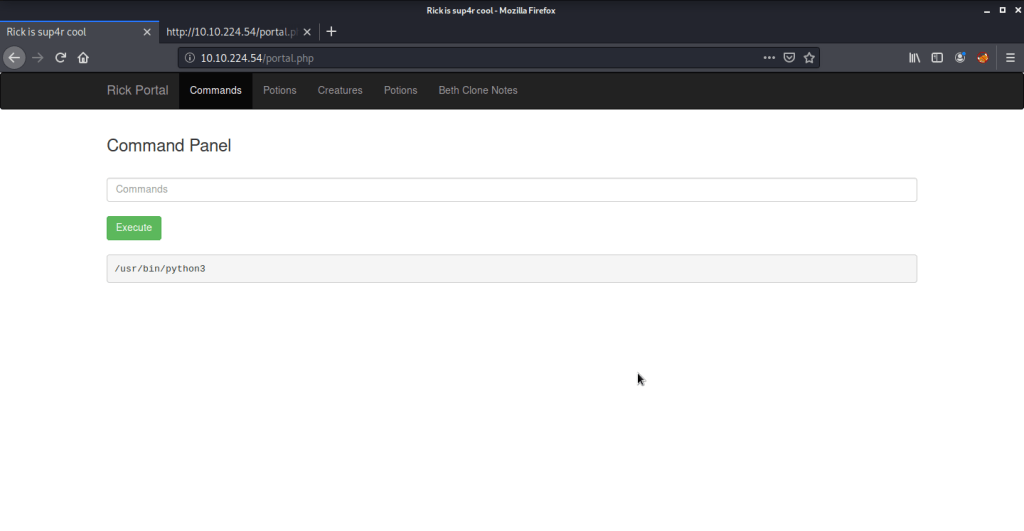1024x531 pixels.
Task: Select the Commands navigation item
Action: (216, 90)
